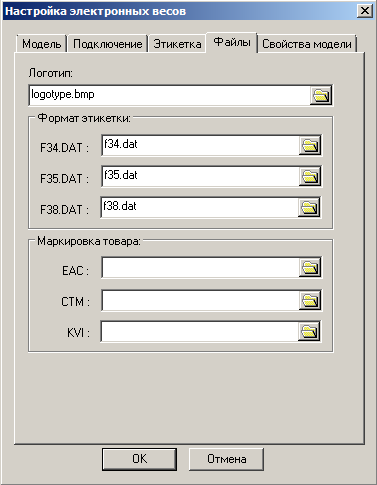Screen dimensions: 377x485
Task: Go to the Этикетка tab
Action: (x=177, y=44)
